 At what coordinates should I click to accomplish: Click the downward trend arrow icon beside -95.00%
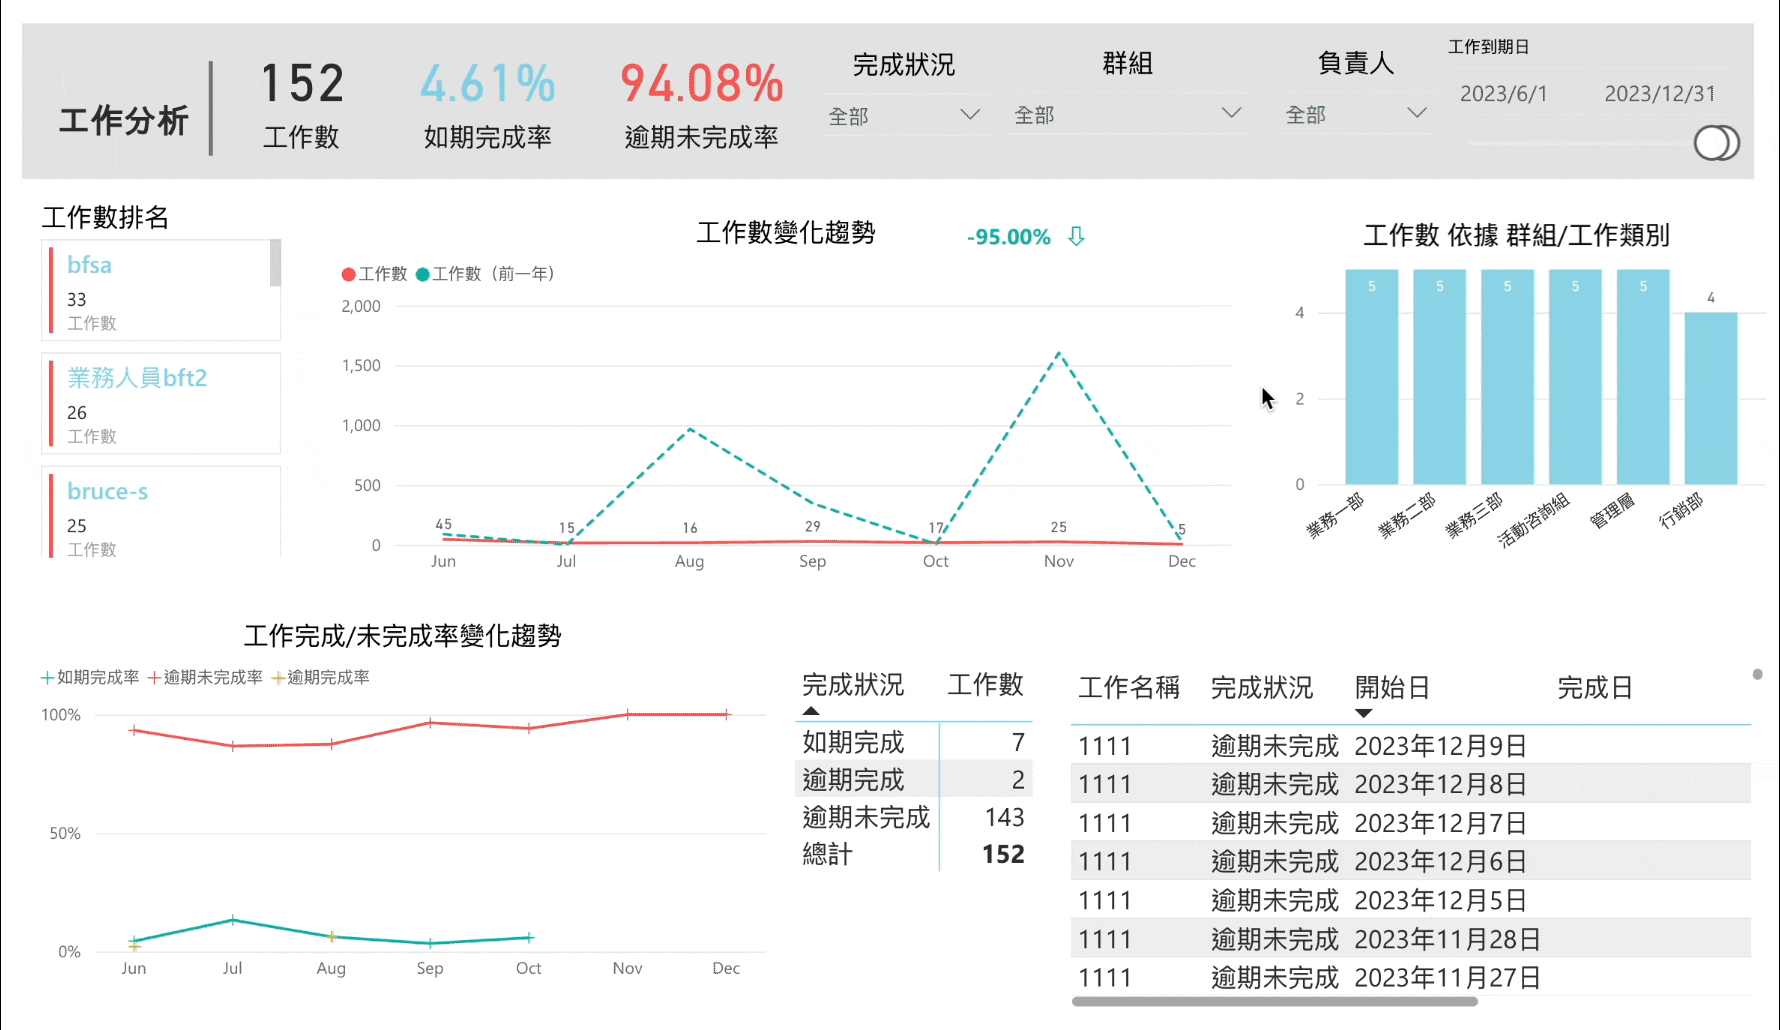pyautogui.click(x=1076, y=236)
